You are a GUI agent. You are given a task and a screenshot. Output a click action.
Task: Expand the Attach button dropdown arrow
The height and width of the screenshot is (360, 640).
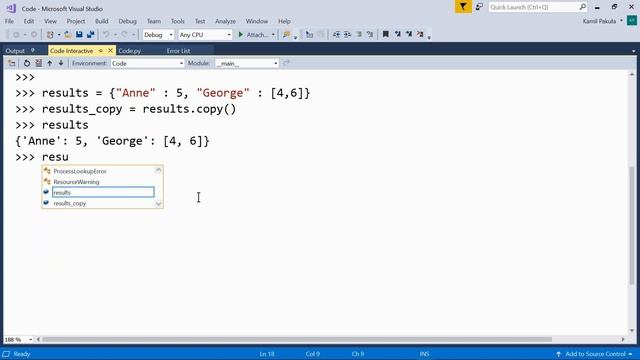tap(273, 35)
